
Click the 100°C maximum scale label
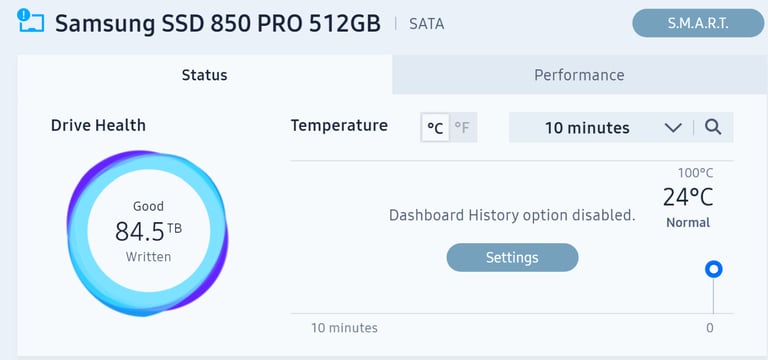coord(696,173)
